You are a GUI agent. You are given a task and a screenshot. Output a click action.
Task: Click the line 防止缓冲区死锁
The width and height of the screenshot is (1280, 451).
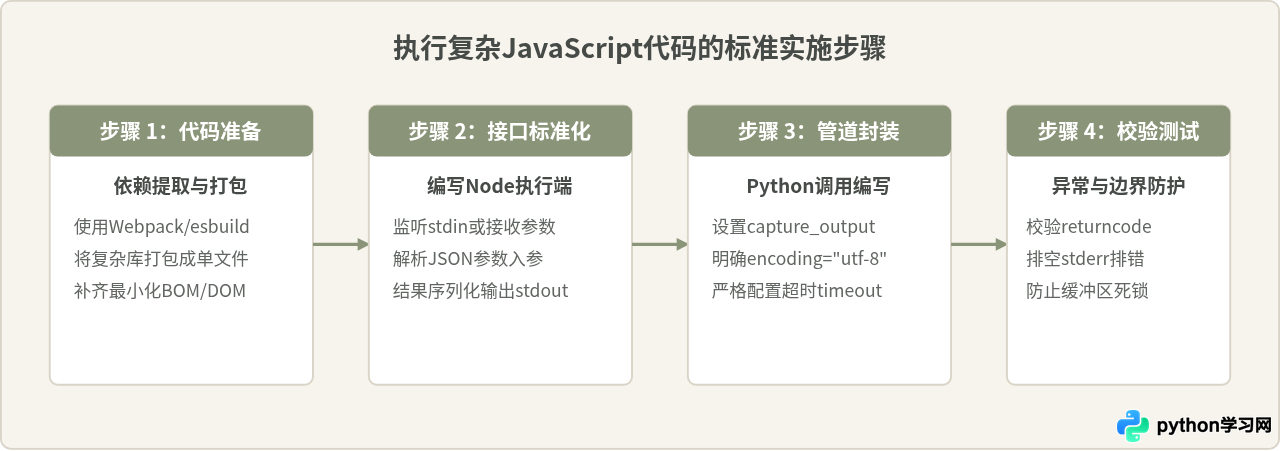coord(1086,292)
